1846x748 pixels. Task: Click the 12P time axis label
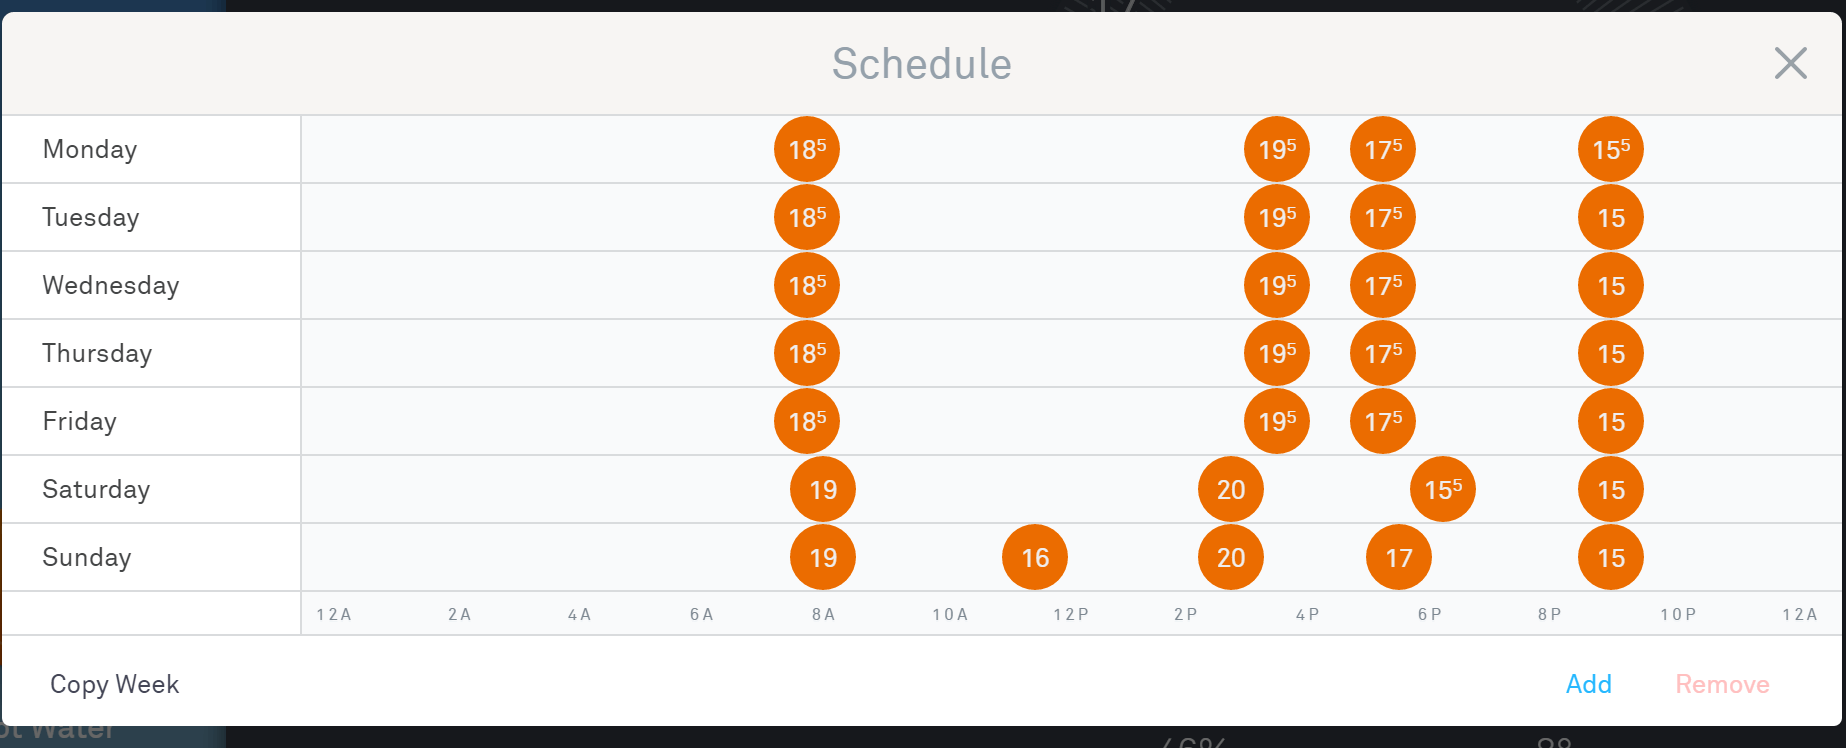pos(1071,615)
